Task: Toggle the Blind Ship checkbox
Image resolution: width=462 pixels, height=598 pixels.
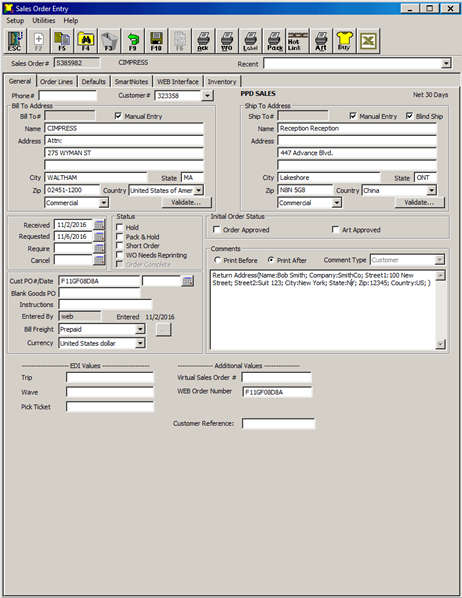Action: tap(409, 116)
